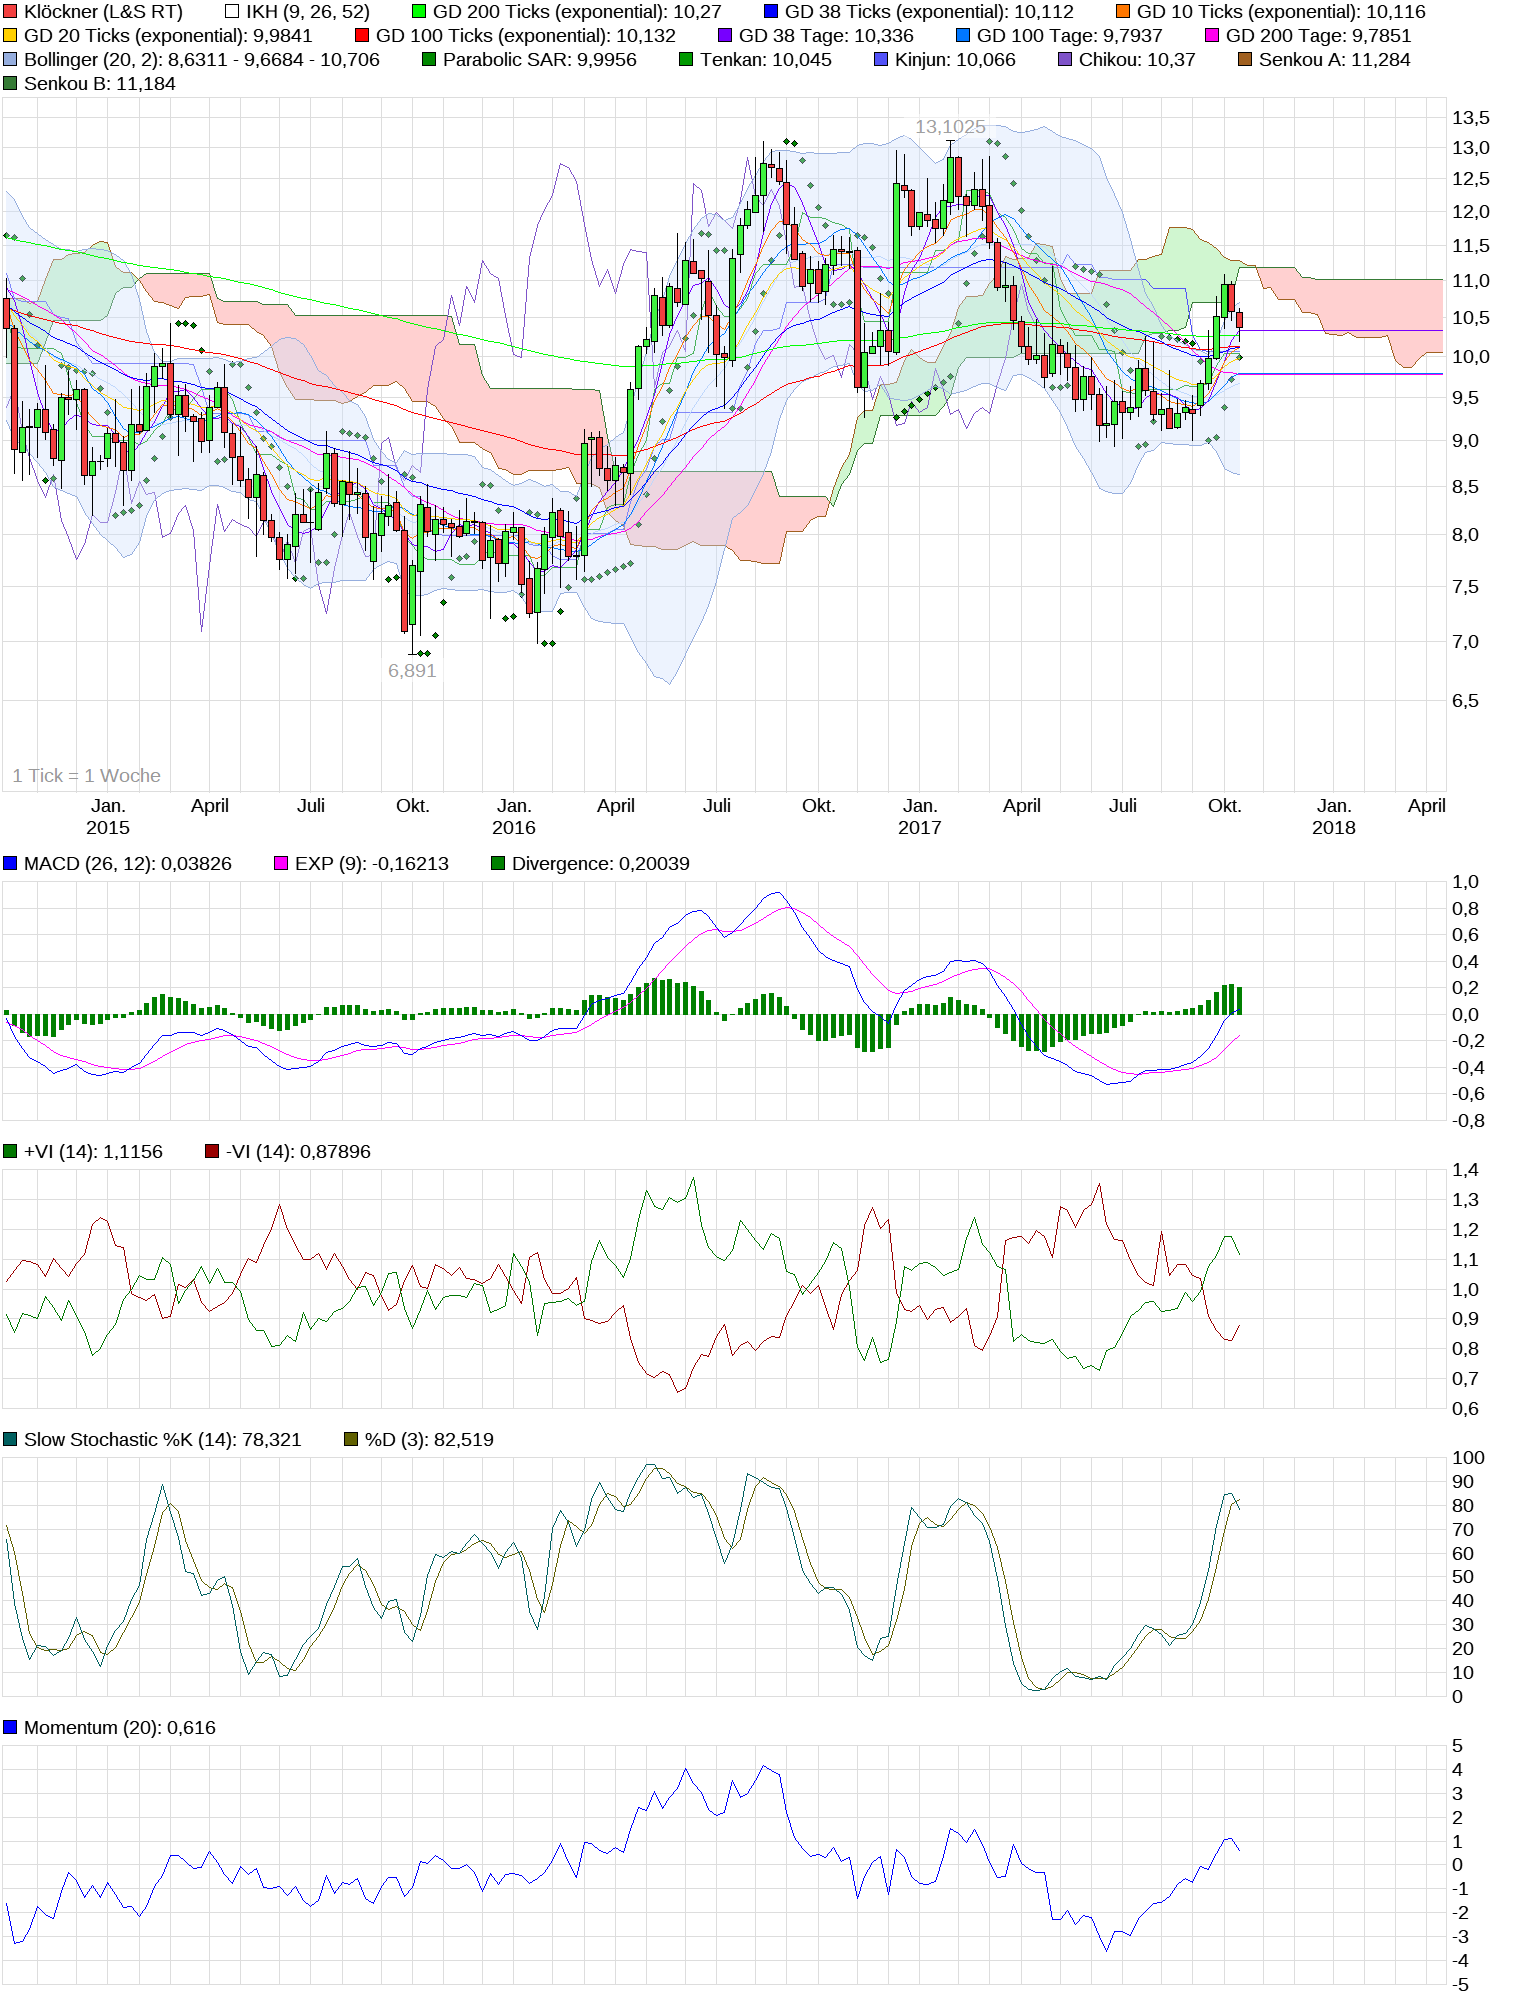Screen dimensions: 1520x2005
Task: Click the blue GD 38 Ticks legend swatch
Action: pos(771,12)
